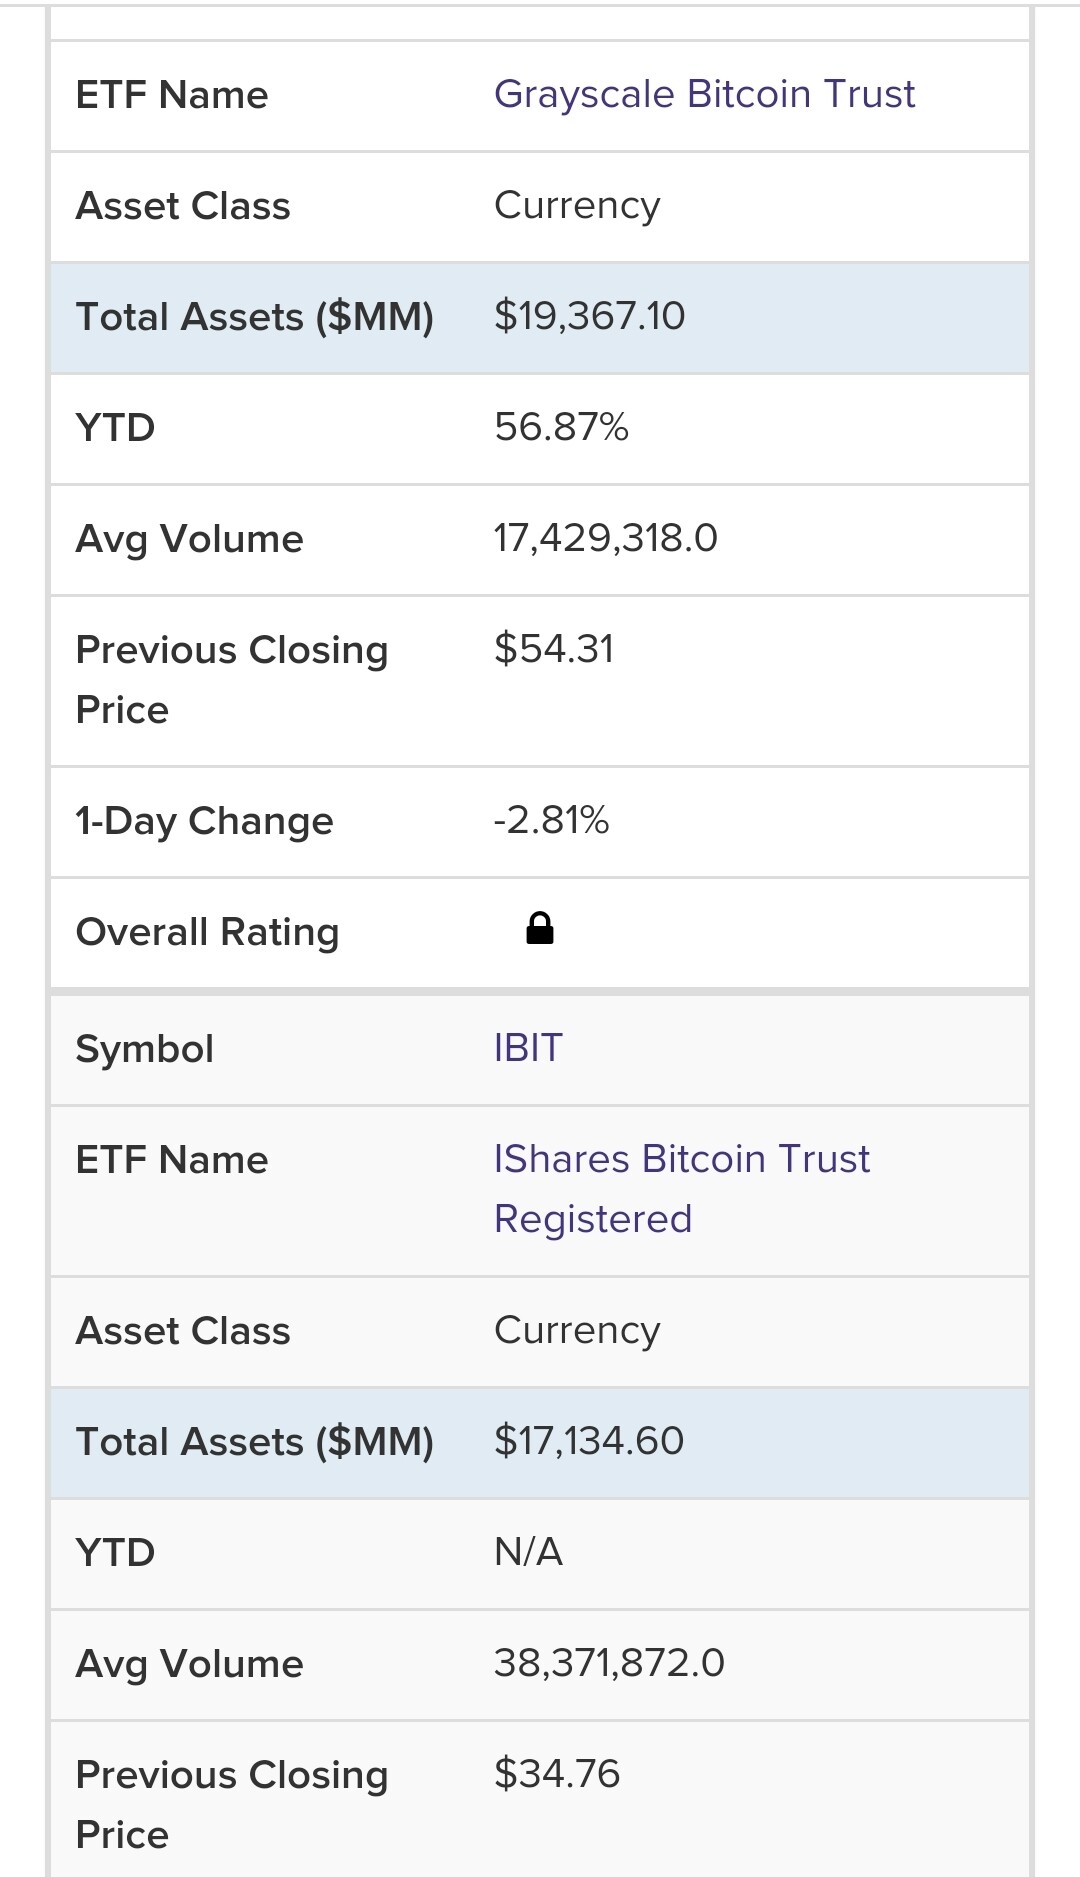Click the Overall Rating lock icon

pos(540,929)
